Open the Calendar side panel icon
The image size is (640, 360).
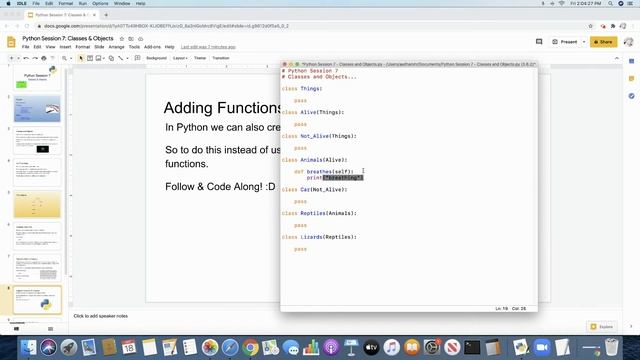631,61
